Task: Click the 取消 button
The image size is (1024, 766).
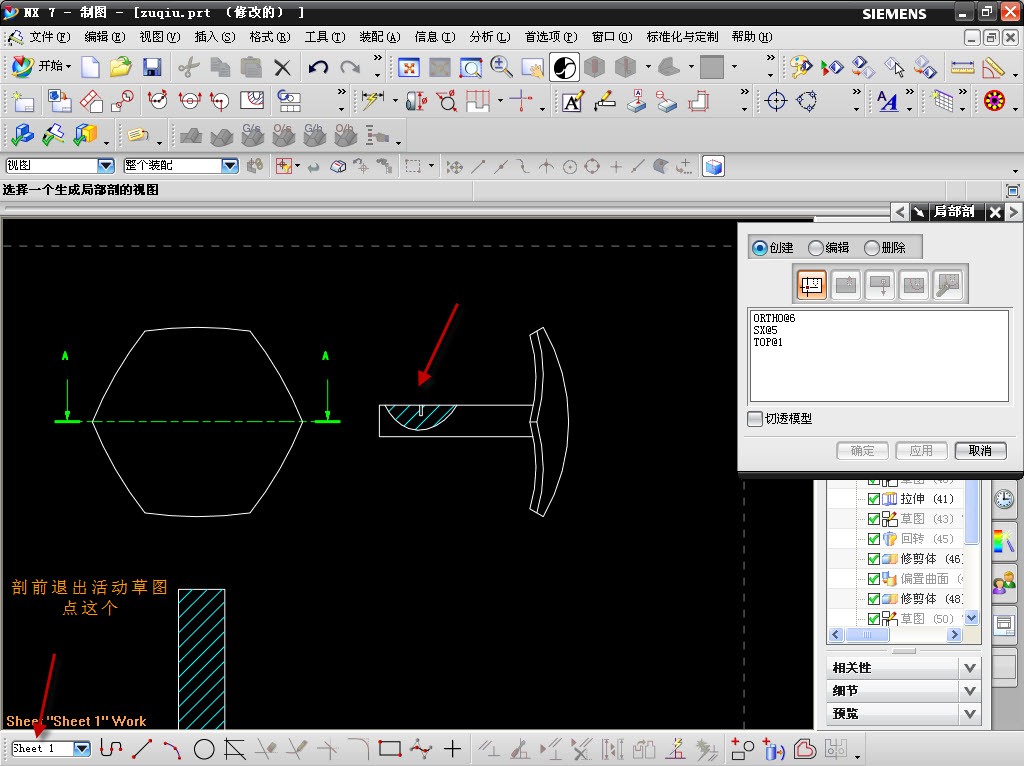Action: 980,451
